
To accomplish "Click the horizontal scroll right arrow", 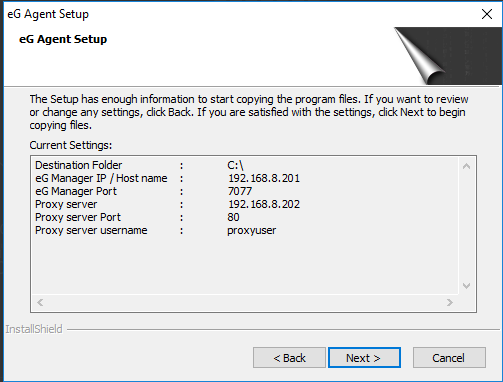I will [x=450, y=302].
